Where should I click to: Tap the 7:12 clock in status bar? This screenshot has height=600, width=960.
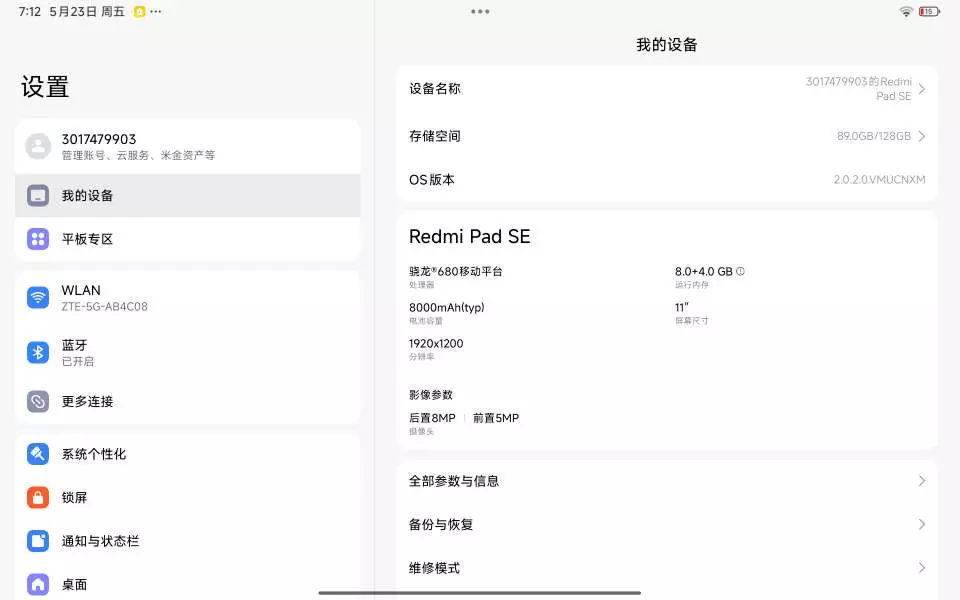pos(29,11)
